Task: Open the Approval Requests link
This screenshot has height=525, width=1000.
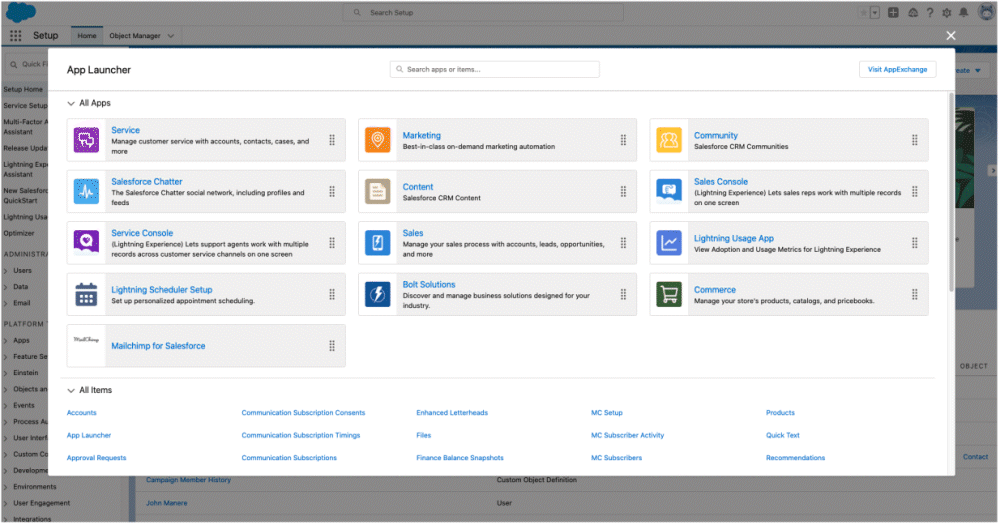Action: [x=96, y=458]
